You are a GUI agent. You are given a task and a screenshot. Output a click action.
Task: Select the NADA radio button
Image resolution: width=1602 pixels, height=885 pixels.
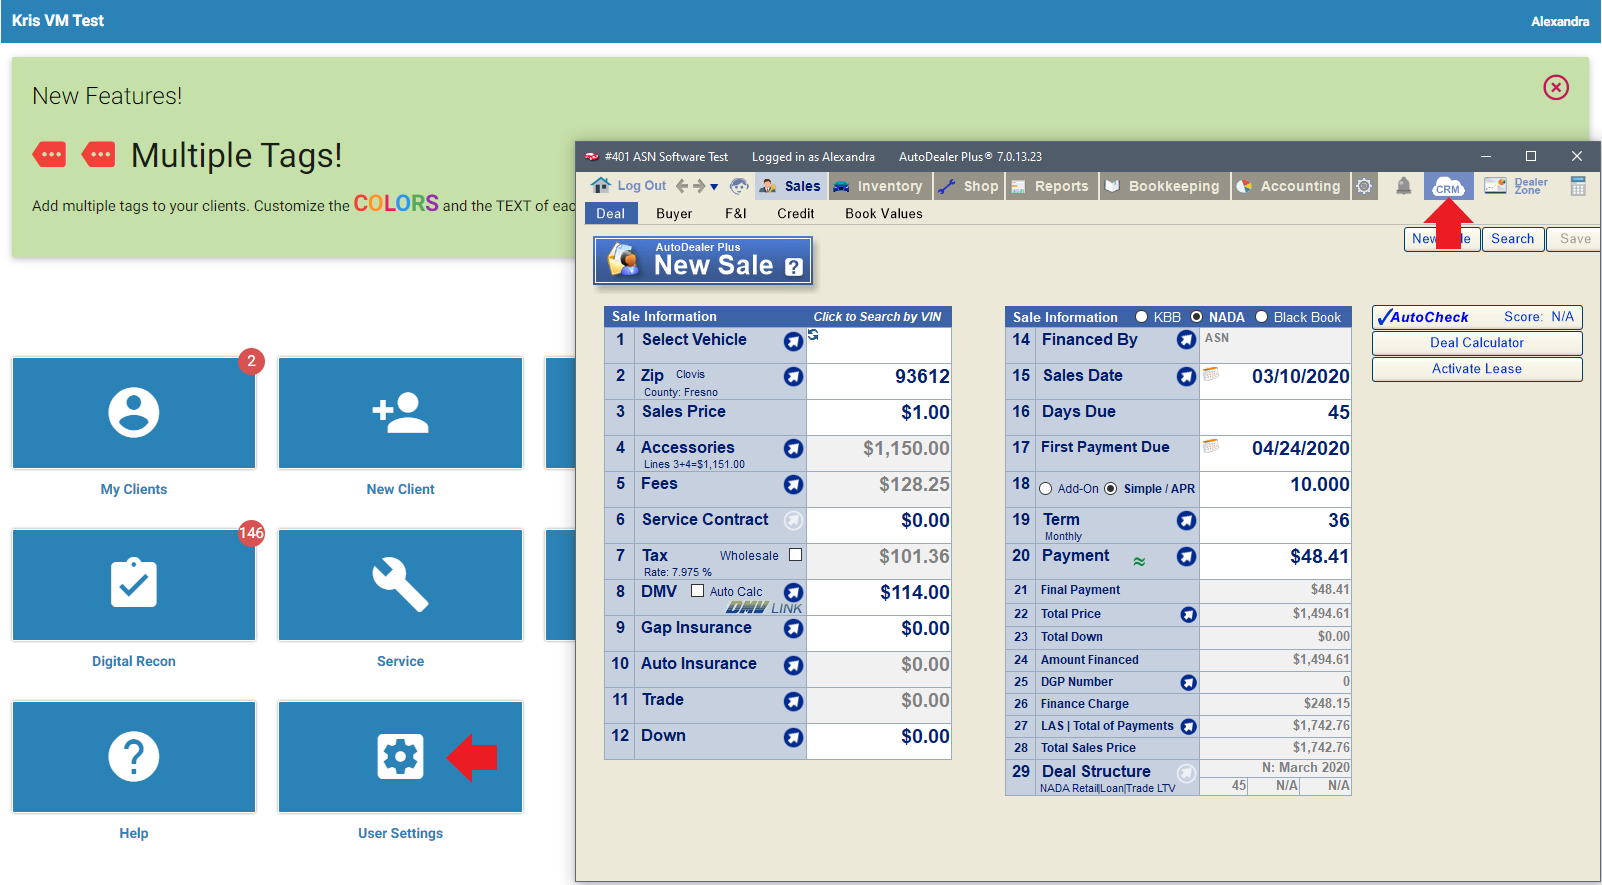(1196, 317)
